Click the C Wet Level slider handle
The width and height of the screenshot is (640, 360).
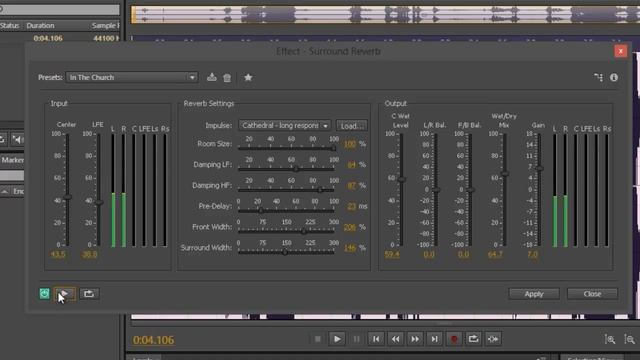[402, 179]
